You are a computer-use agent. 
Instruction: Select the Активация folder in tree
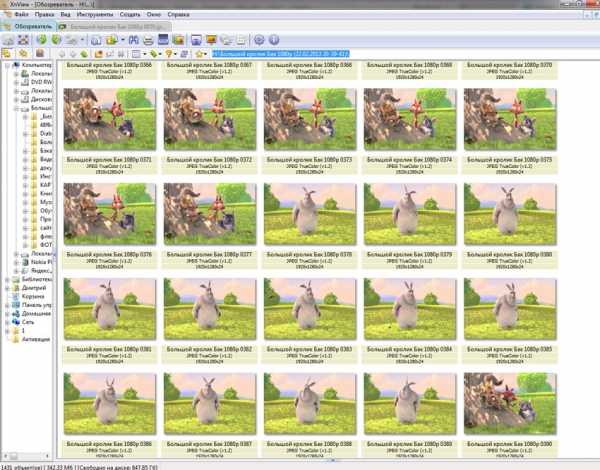(36, 339)
